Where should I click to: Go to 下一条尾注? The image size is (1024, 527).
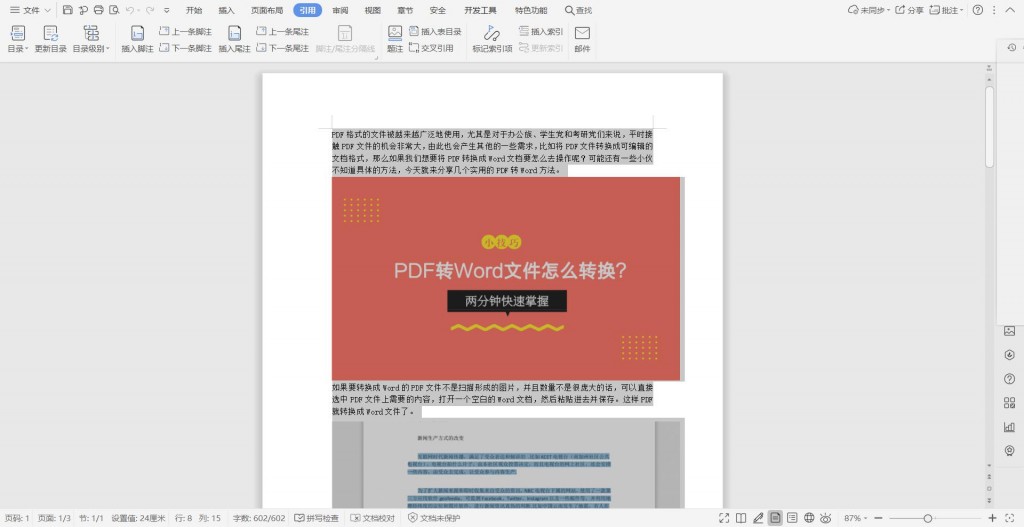283,48
